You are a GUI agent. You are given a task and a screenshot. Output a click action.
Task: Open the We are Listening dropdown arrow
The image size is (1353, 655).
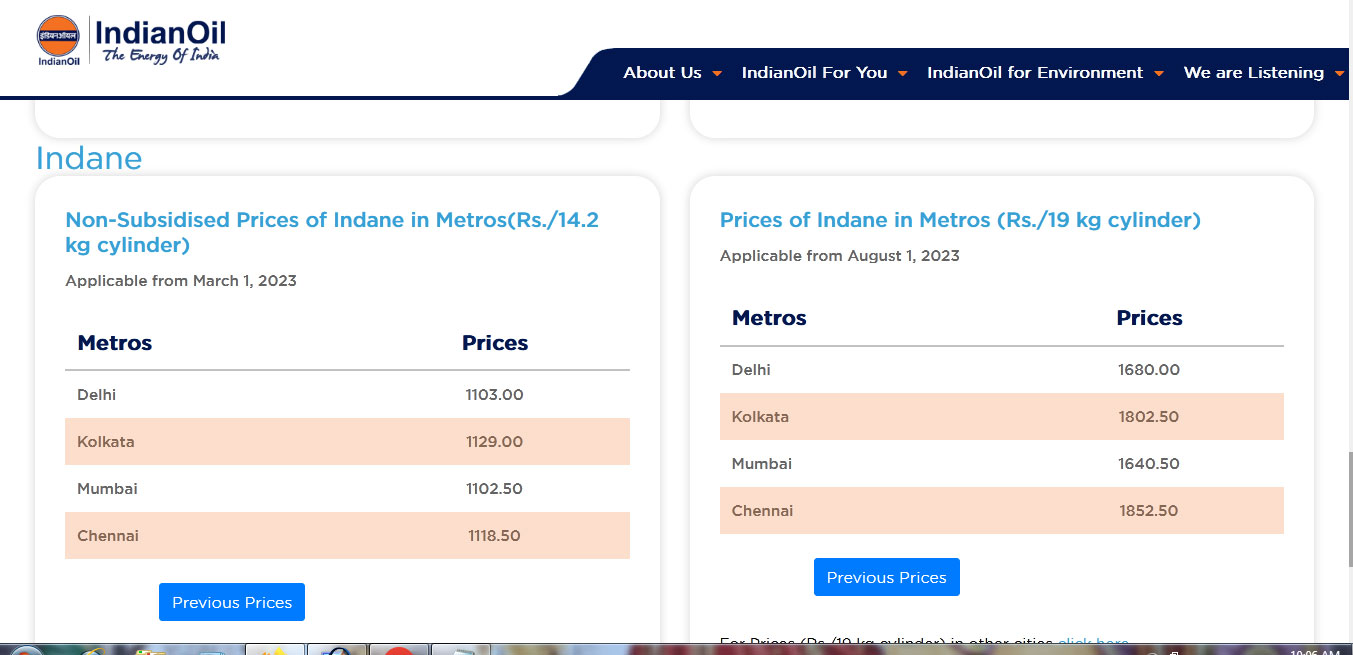click(1339, 73)
